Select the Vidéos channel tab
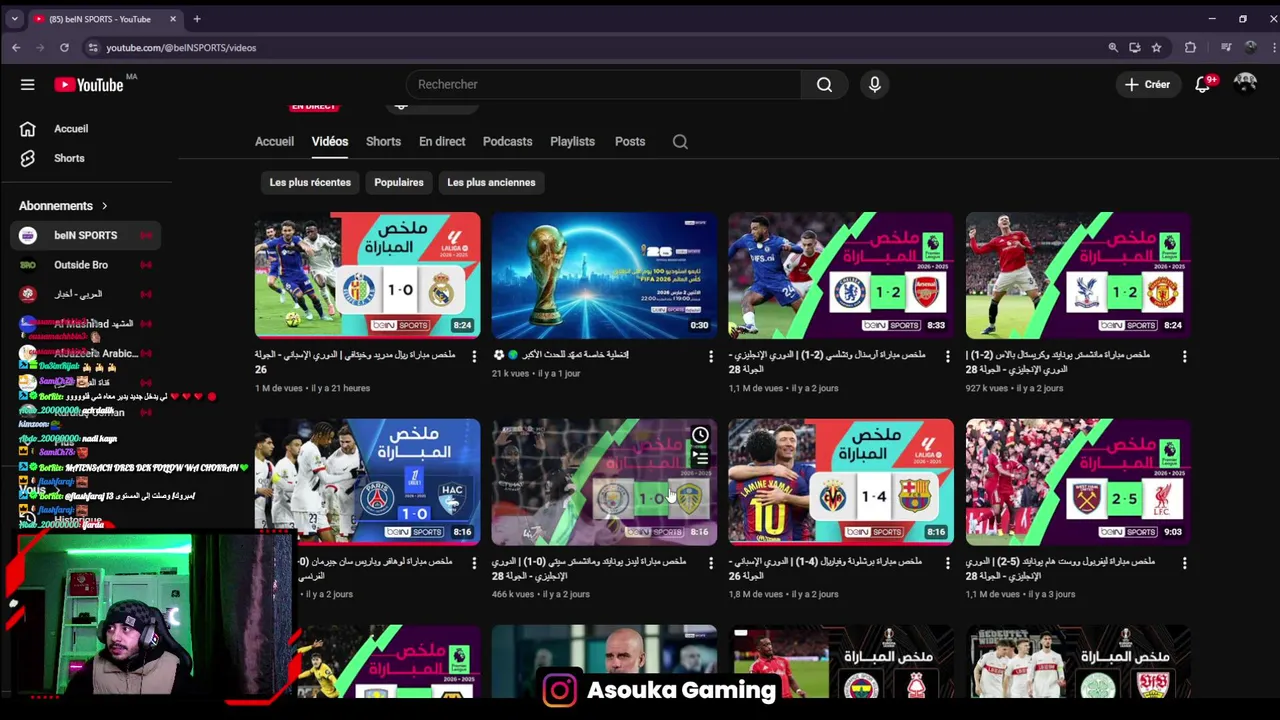The image size is (1280, 720). (330, 142)
